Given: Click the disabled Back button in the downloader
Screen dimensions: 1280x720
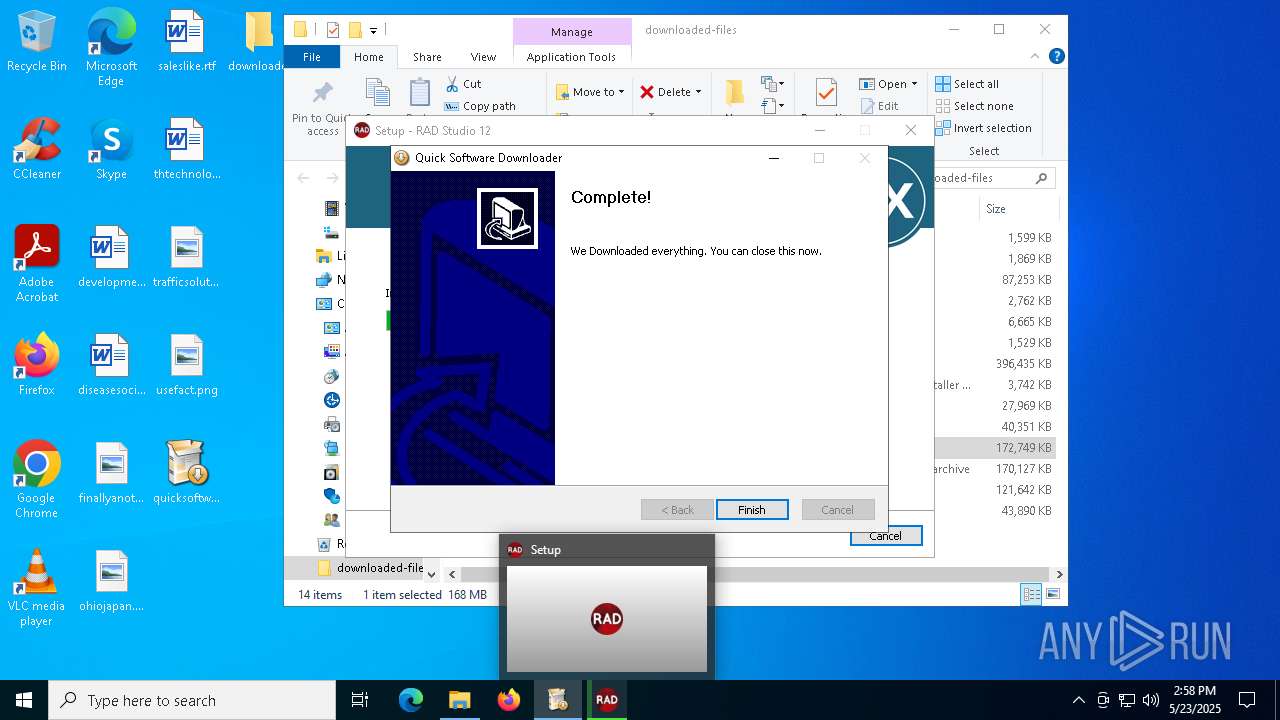Looking at the screenshot, I should (x=677, y=510).
